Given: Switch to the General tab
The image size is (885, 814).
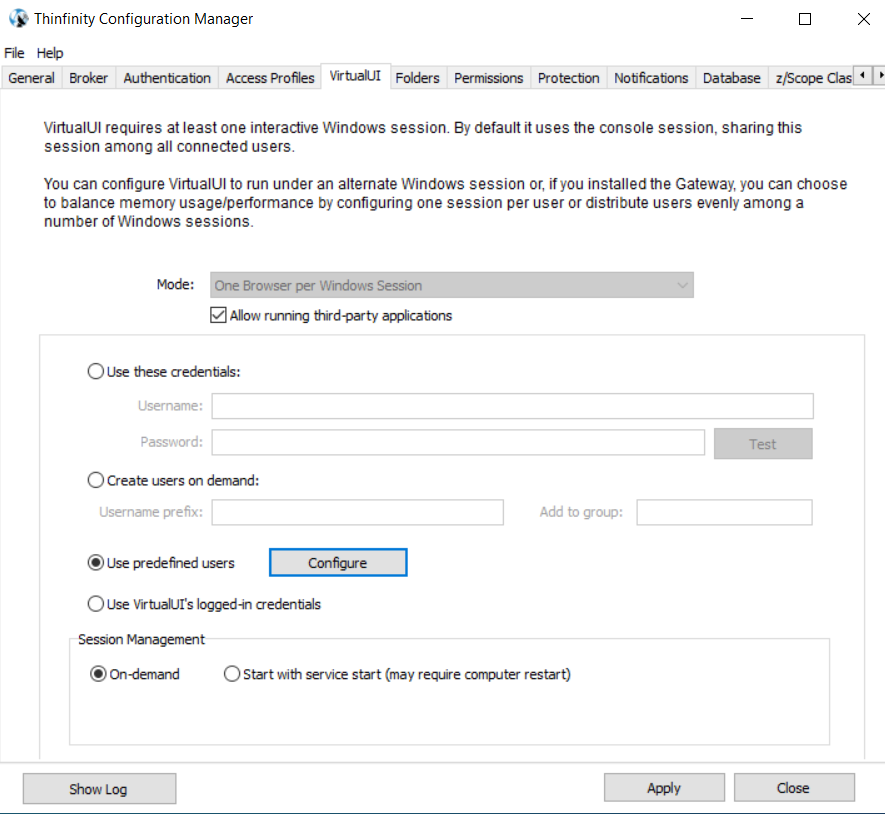Looking at the screenshot, I should pyautogui.click(x=31, y=78).
